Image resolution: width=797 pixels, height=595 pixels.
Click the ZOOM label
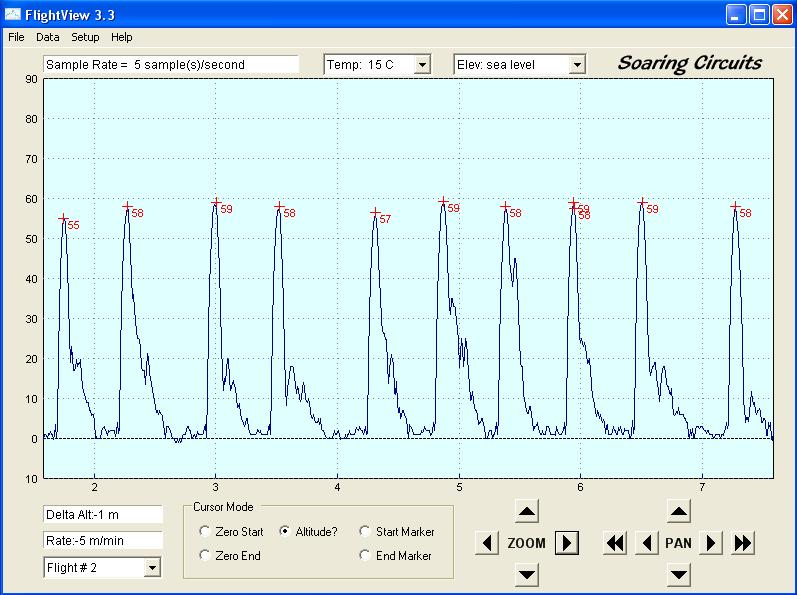coord(527,543)
